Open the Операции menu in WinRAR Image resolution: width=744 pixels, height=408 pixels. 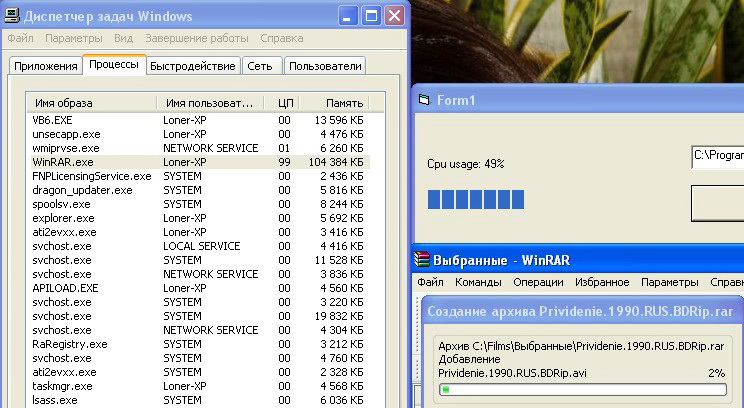[x=539, y=282]
